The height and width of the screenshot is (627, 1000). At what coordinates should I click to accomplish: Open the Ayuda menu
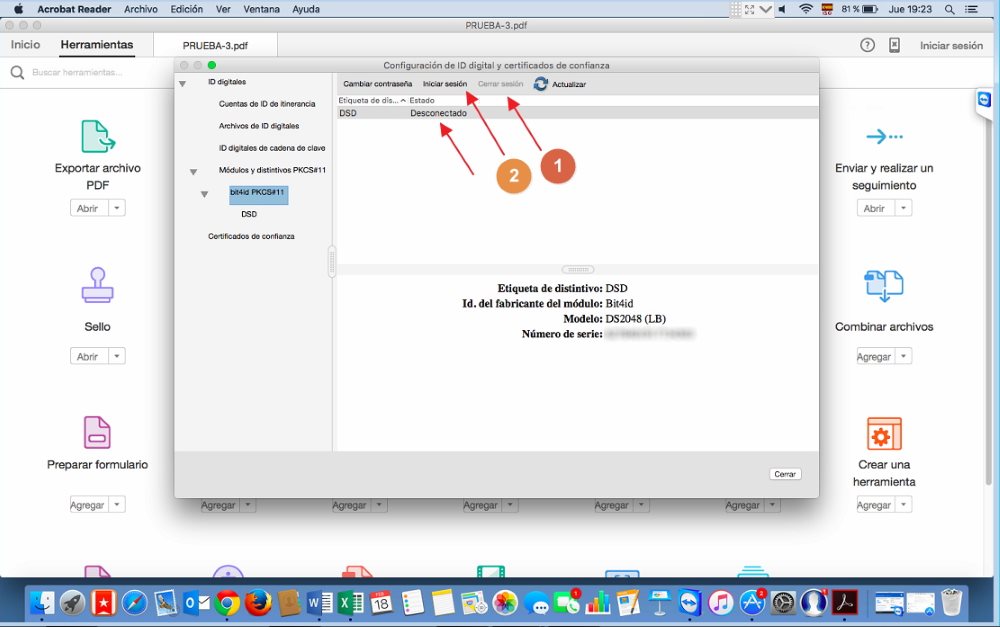coord(306,9)
